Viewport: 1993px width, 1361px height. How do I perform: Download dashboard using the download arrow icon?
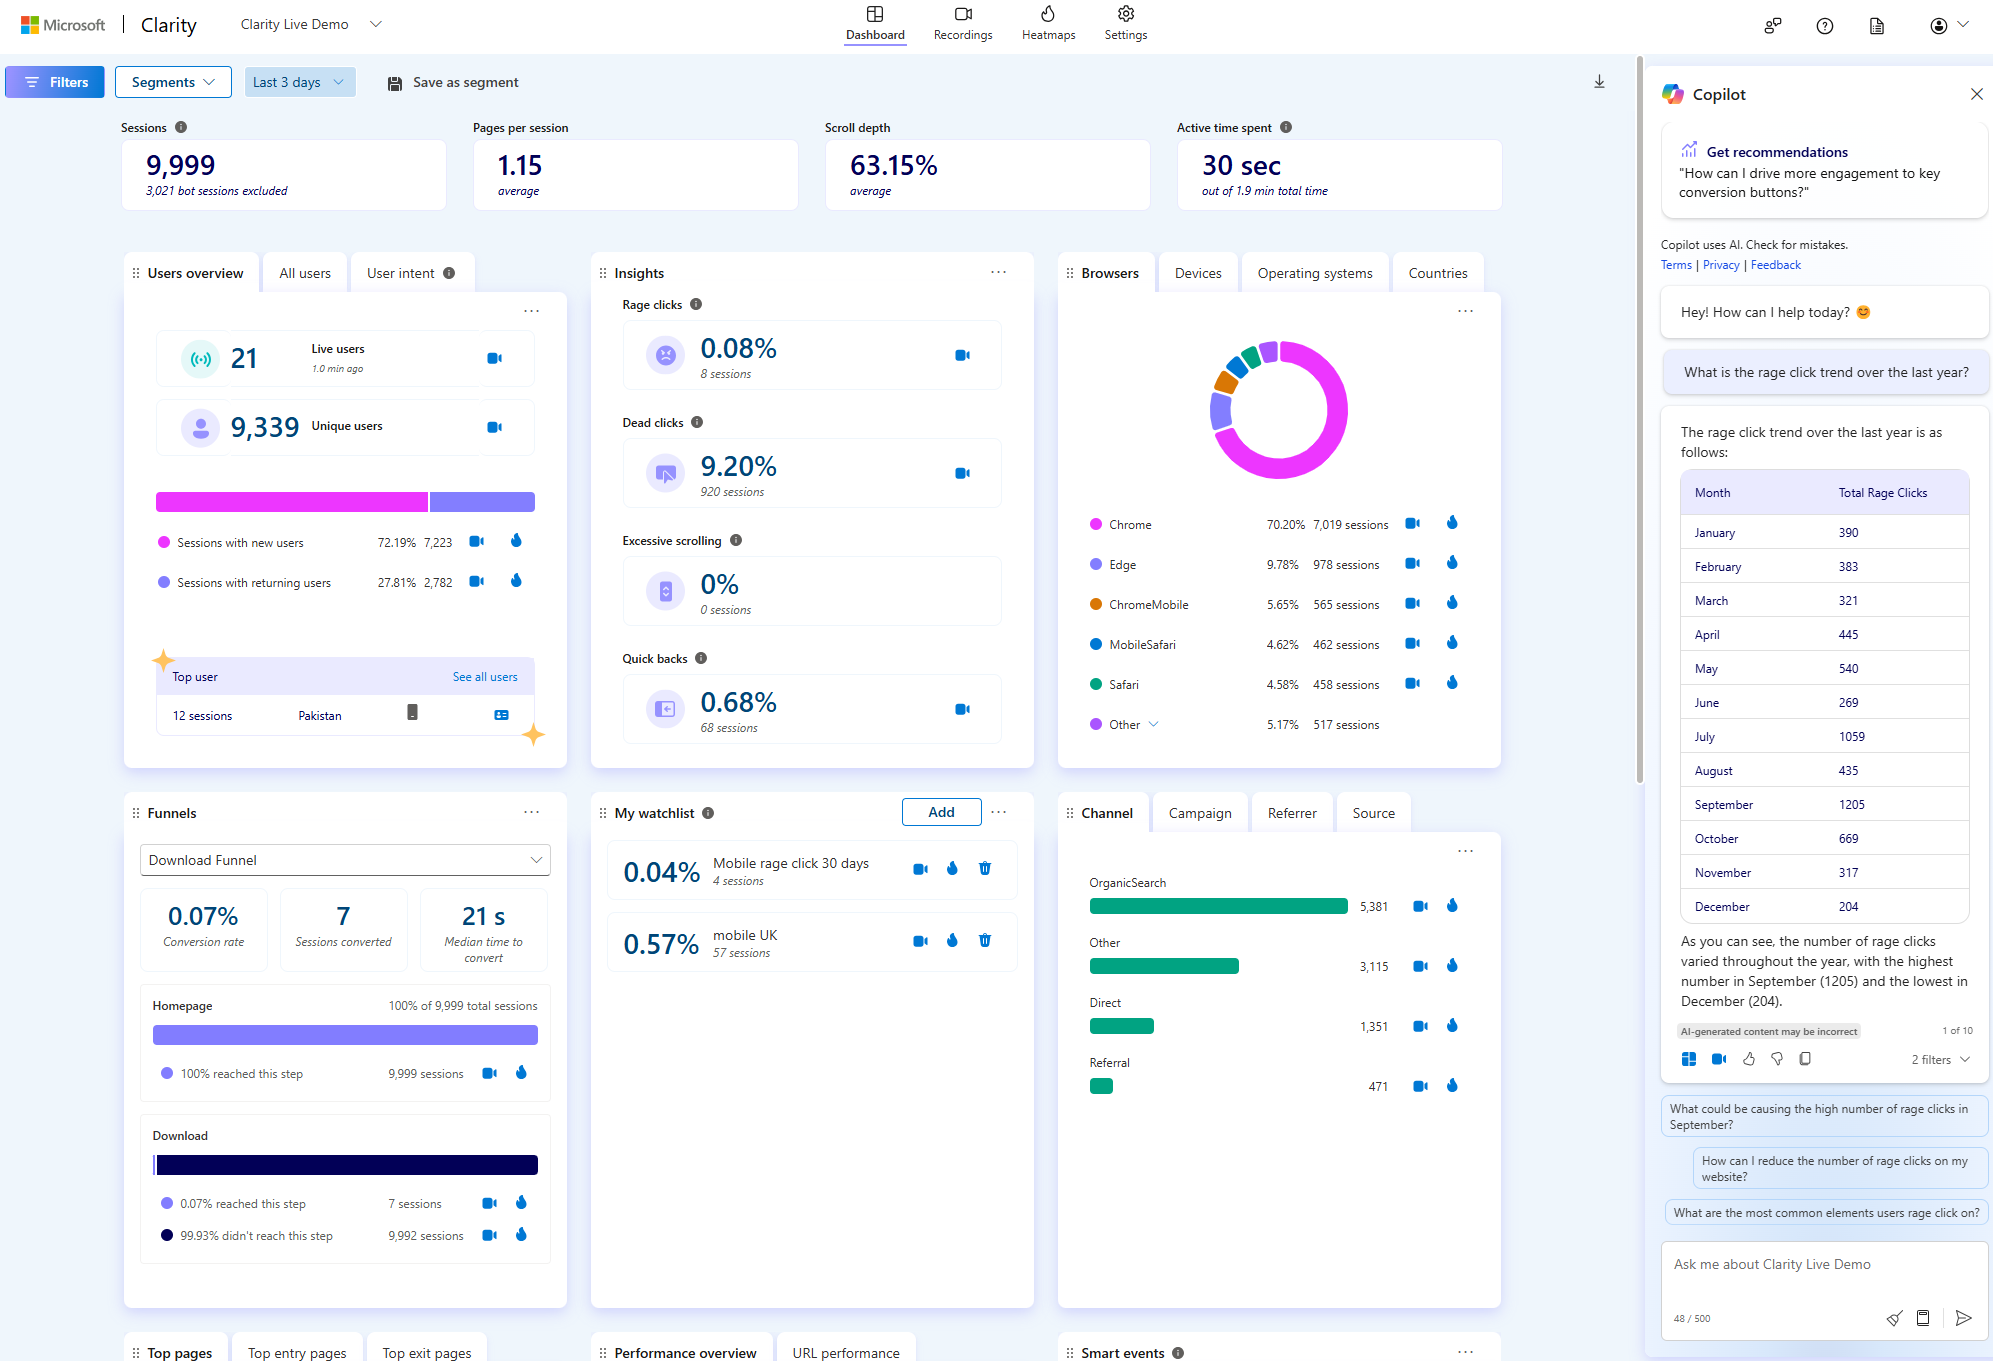tap(1599, 82)
